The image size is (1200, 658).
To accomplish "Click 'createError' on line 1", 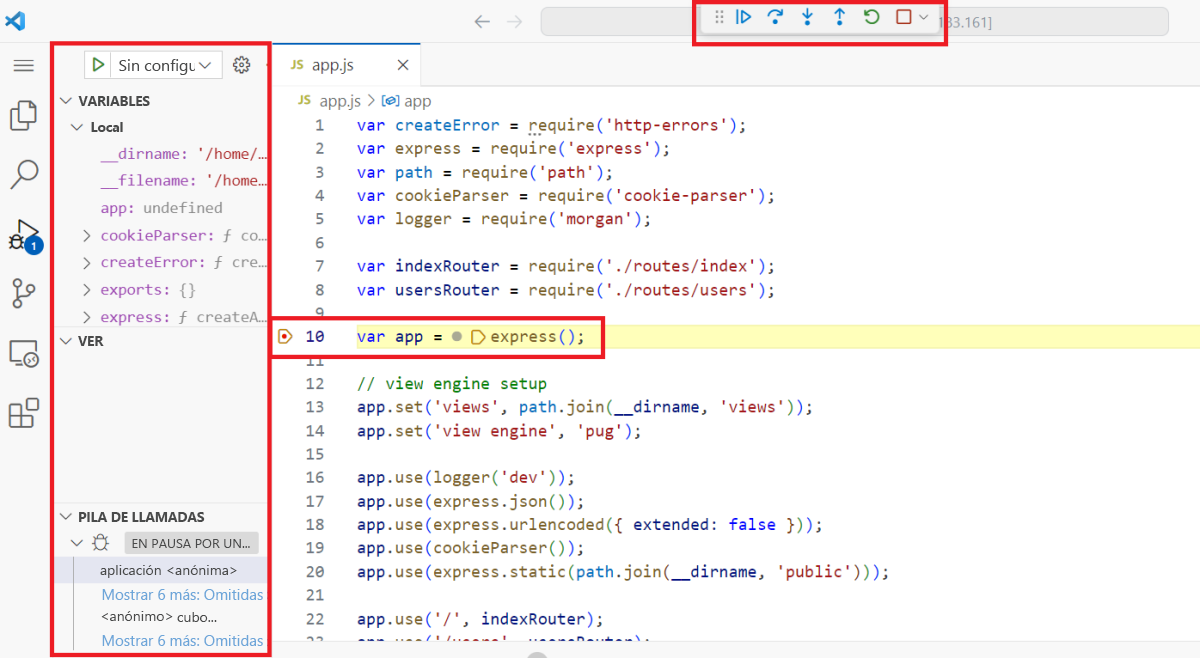I will tap(448, 125).
